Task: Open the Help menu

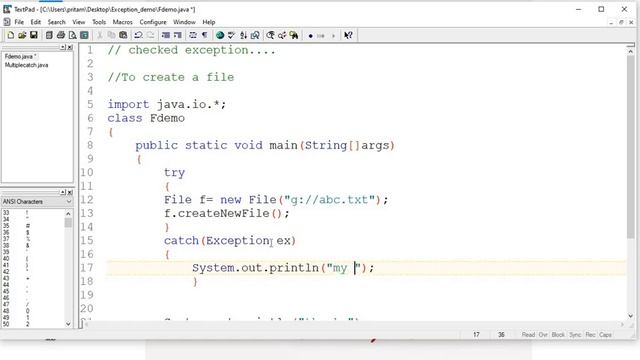Action: pyautogui.click(x=209, y=22)
